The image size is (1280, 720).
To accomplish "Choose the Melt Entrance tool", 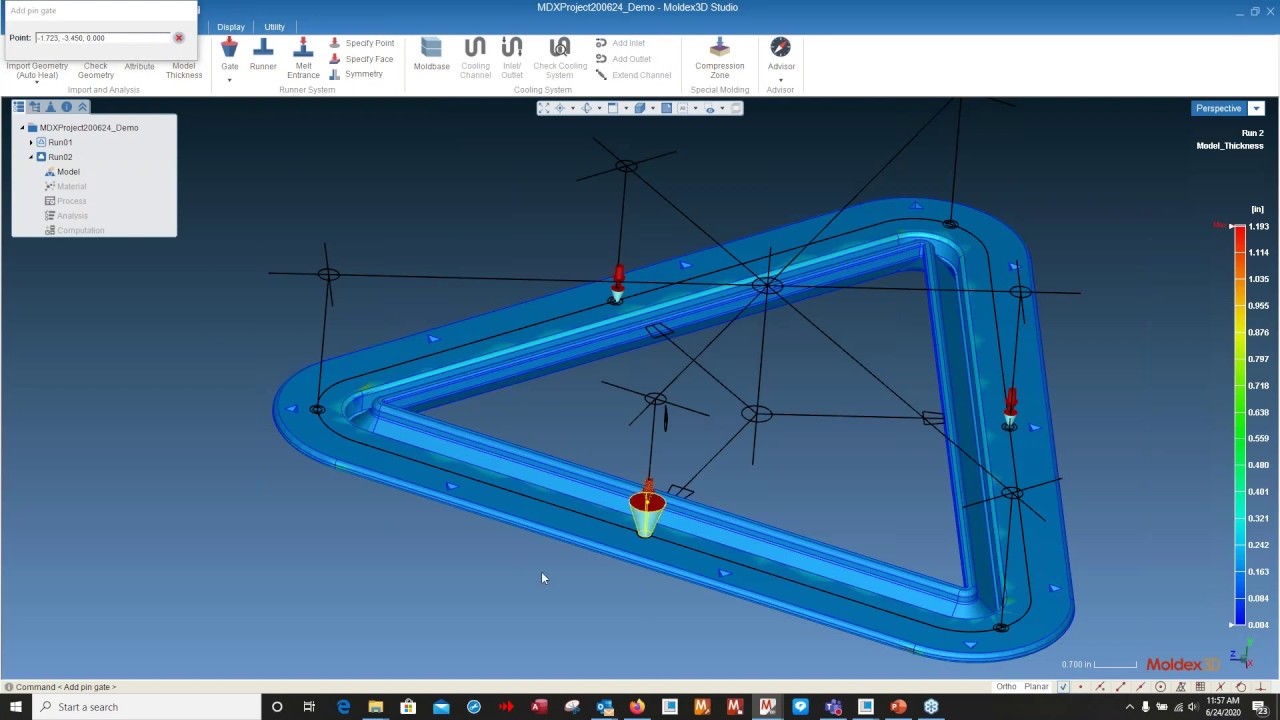I will [x=303, y=58].
